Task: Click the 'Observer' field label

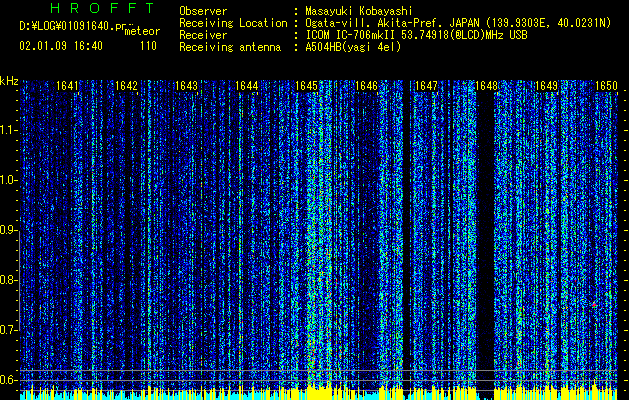Action: (x=203, y=11)
